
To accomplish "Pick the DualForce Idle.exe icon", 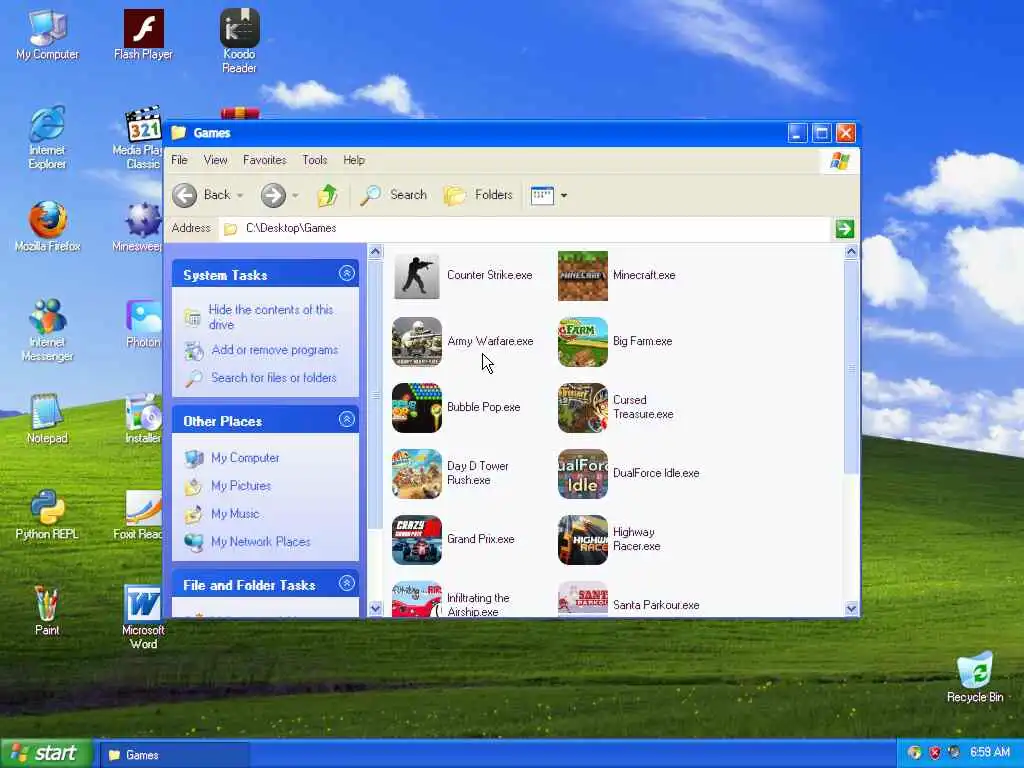I will coord(583,474).
